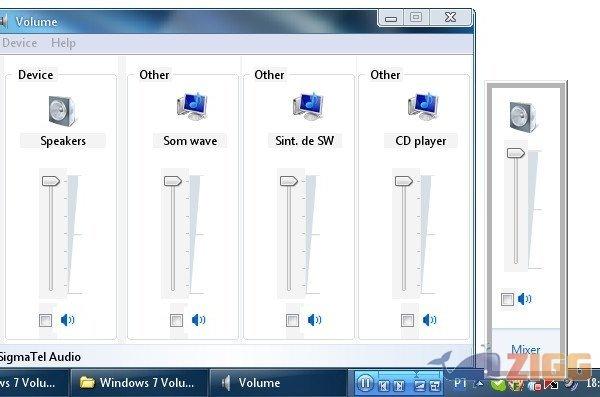Click the CD player label

421,141
